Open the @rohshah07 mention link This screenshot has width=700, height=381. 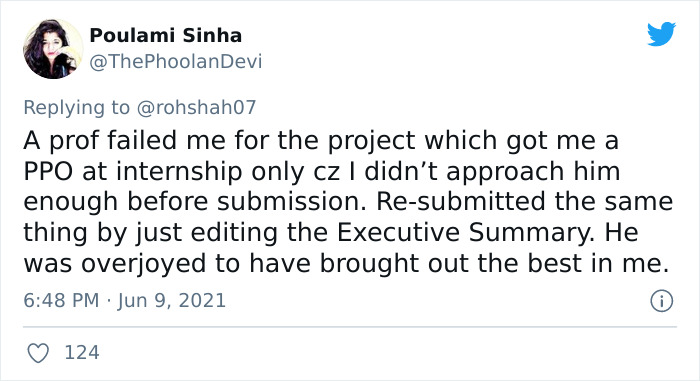click(x=196, y=107)
